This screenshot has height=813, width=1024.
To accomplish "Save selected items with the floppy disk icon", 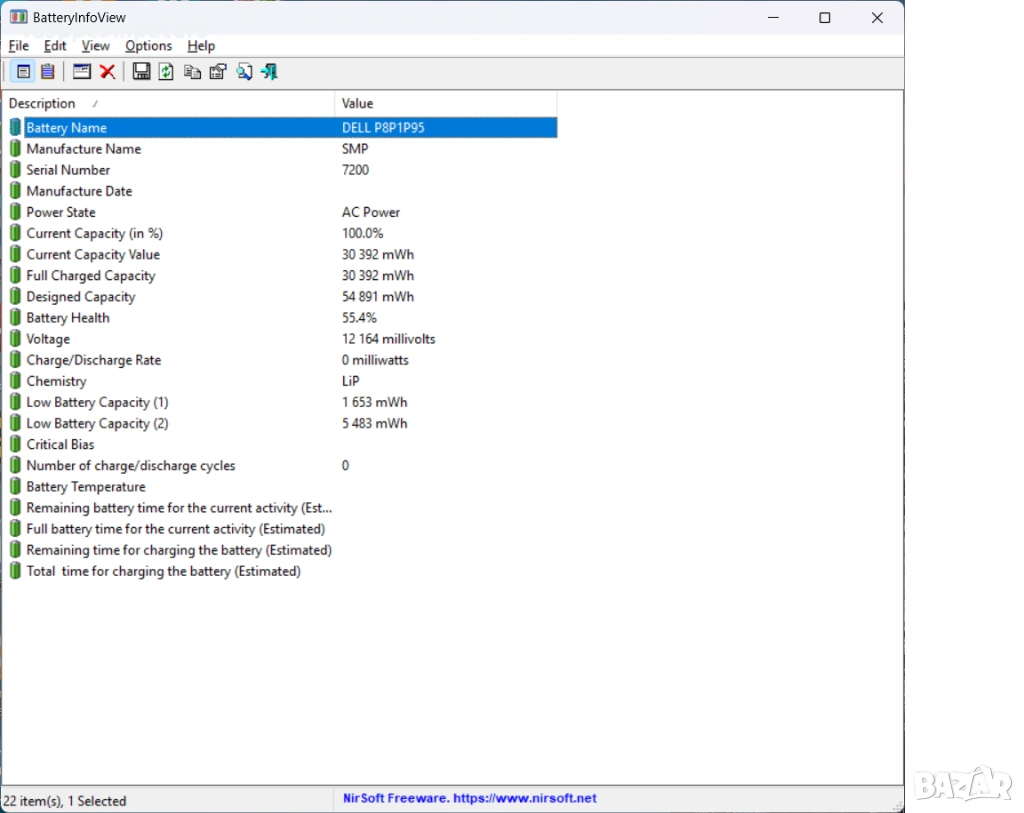I will pos(141,72).
